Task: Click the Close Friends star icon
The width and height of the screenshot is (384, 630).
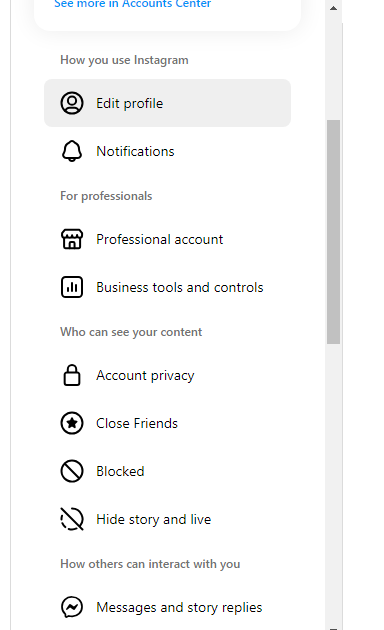Action: pos(72,423)
